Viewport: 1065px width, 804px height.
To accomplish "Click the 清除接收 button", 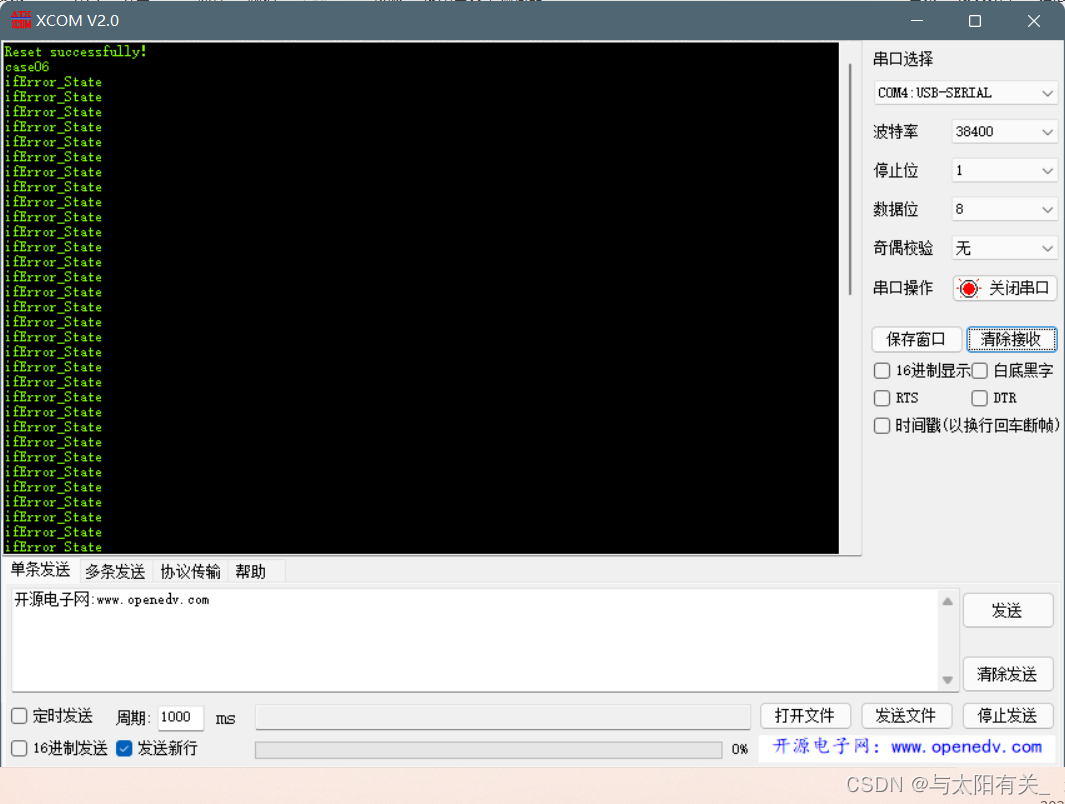I will [1011, 340].
